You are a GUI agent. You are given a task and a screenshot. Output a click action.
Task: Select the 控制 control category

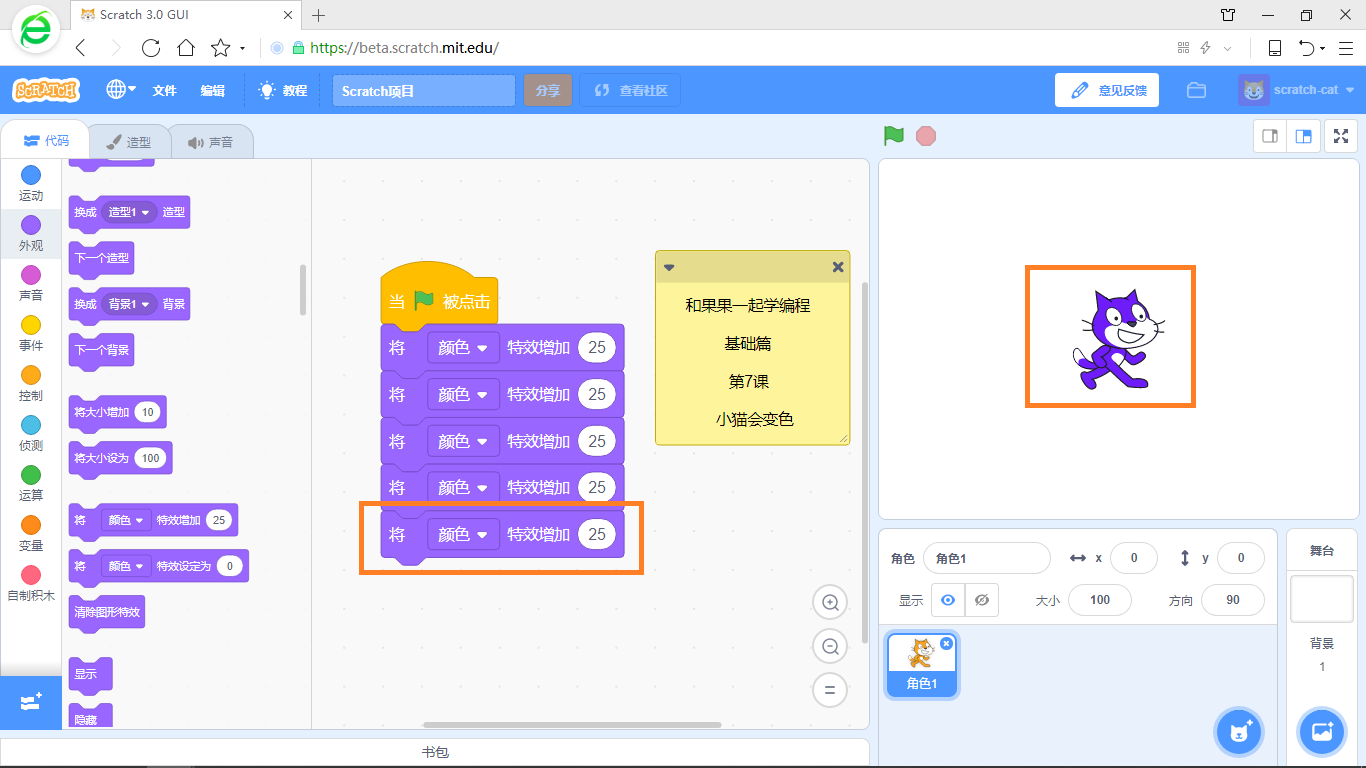click(31, 384)
